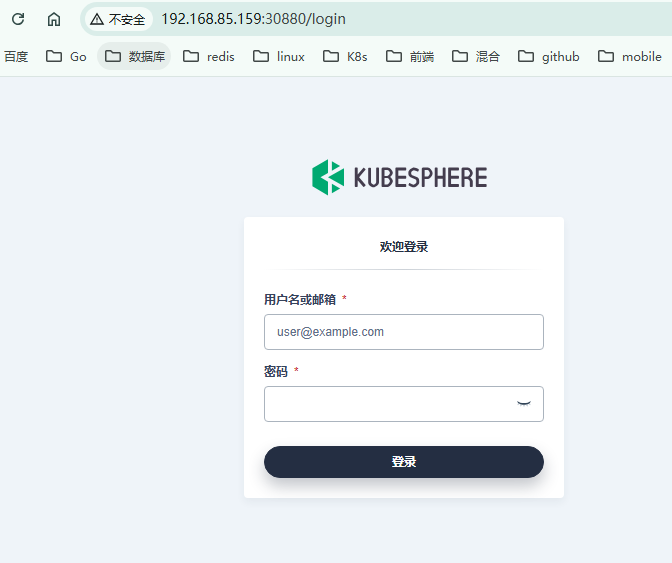Image resolution: width=672 pixels, height=563 pixels.
Task: Click the 用户名或邮箱 field label
Action: 300,299
